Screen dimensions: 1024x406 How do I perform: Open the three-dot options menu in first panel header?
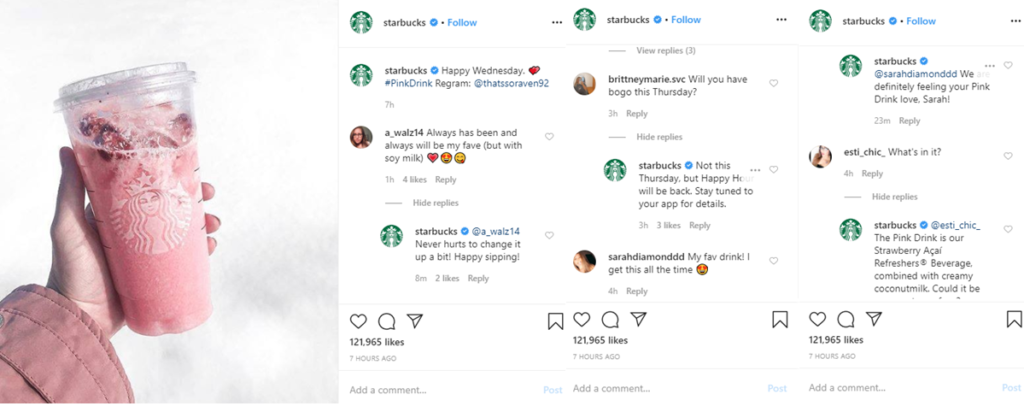click(557, 21)
